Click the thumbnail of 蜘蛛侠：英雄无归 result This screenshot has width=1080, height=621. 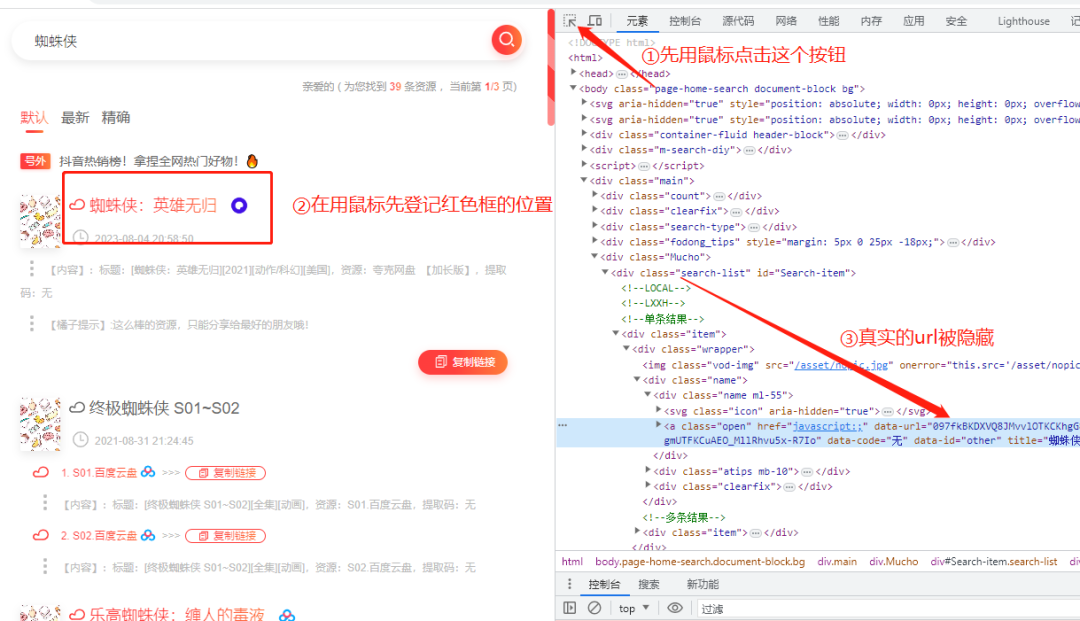40,220
